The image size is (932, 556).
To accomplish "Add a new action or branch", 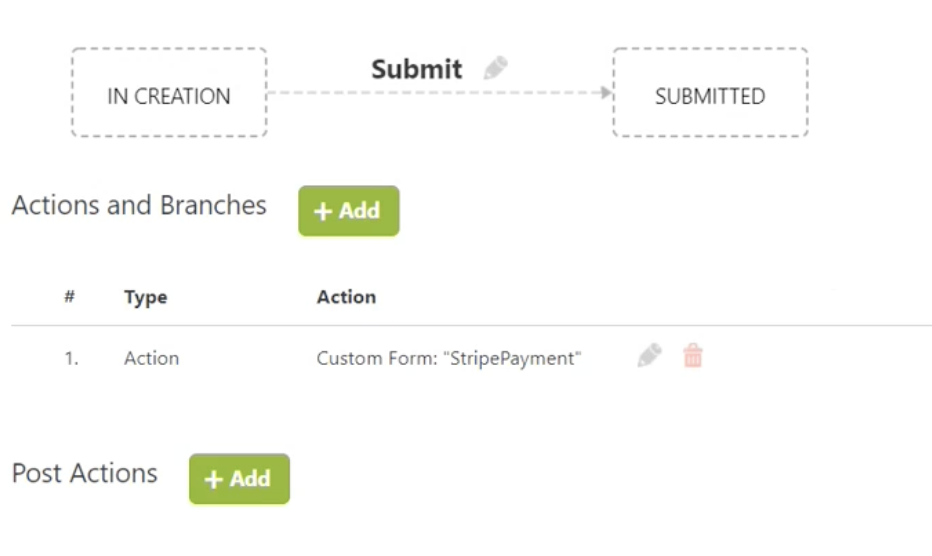I will (349, 211).
